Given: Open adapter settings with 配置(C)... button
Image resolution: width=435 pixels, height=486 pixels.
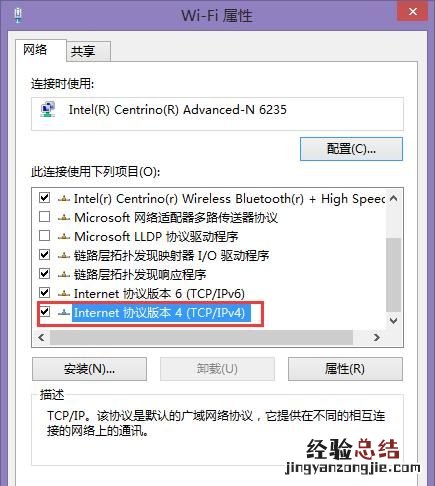Looking at the screenshot, I should (351, 149).
